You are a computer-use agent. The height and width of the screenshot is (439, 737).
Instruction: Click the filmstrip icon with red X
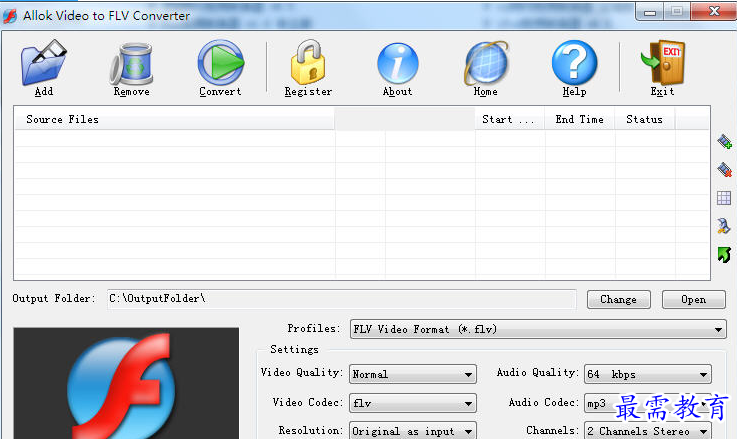tap(724, 170)
